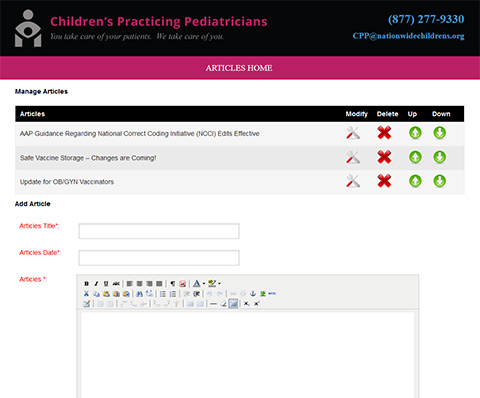480x398 pixels.
Task: Click the Paste as plain text icon
Action: click(x=116, y=294)
